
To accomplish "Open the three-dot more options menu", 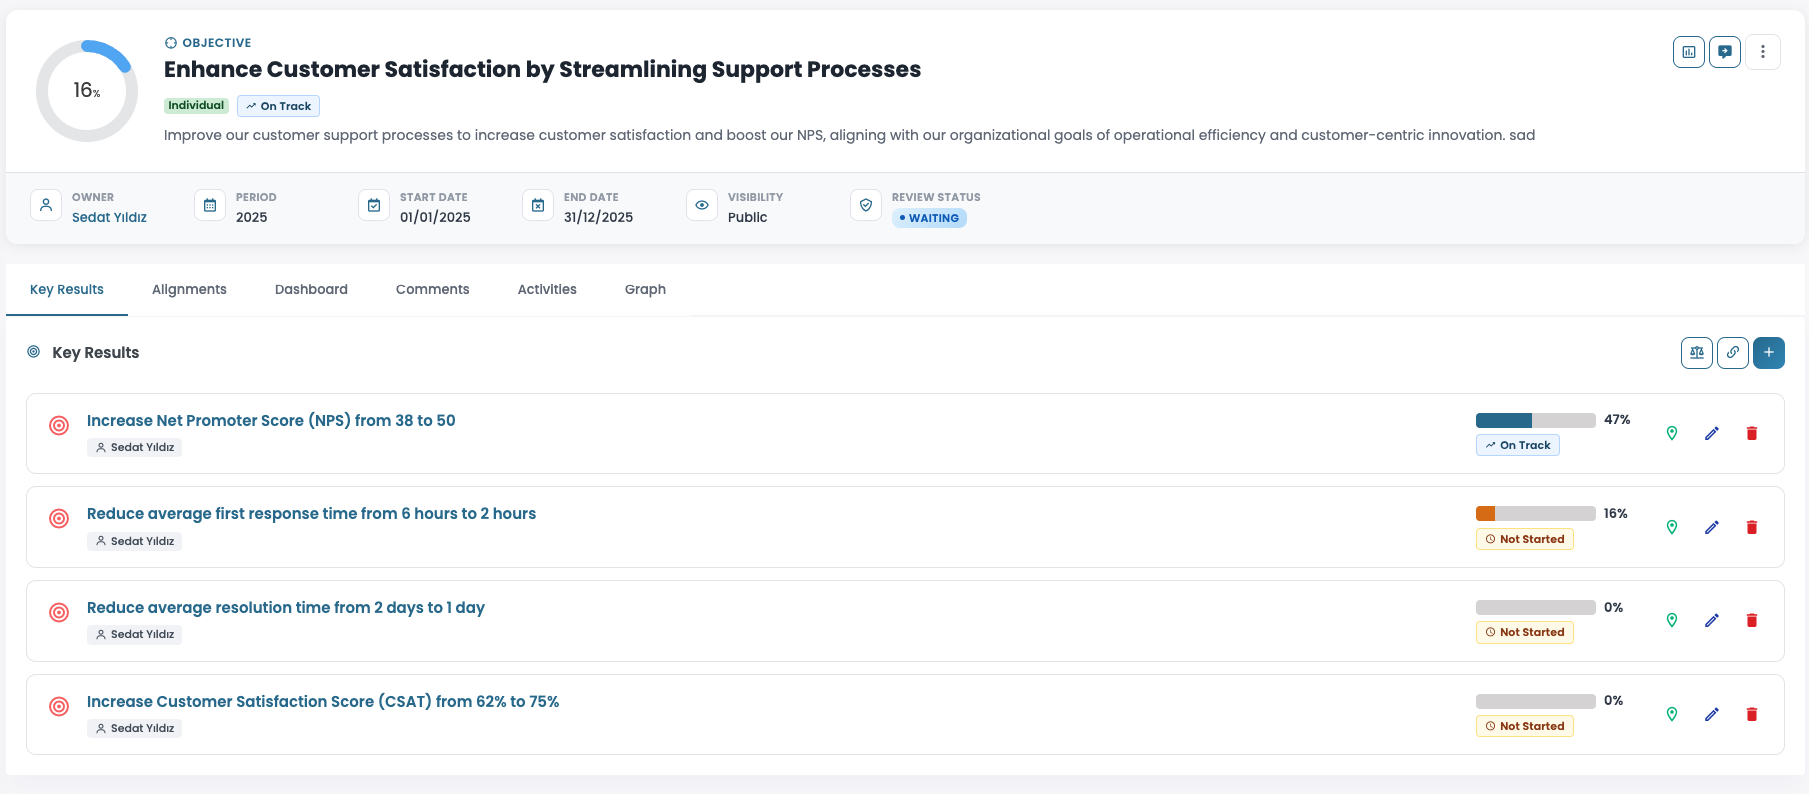I will pos(1763,52).
